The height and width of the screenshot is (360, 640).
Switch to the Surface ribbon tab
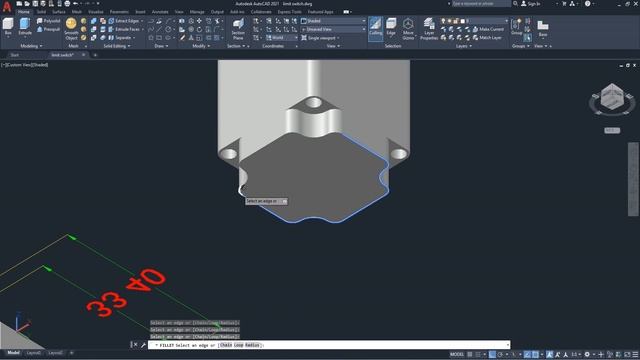pyautogui.click(x=59, y=12)
